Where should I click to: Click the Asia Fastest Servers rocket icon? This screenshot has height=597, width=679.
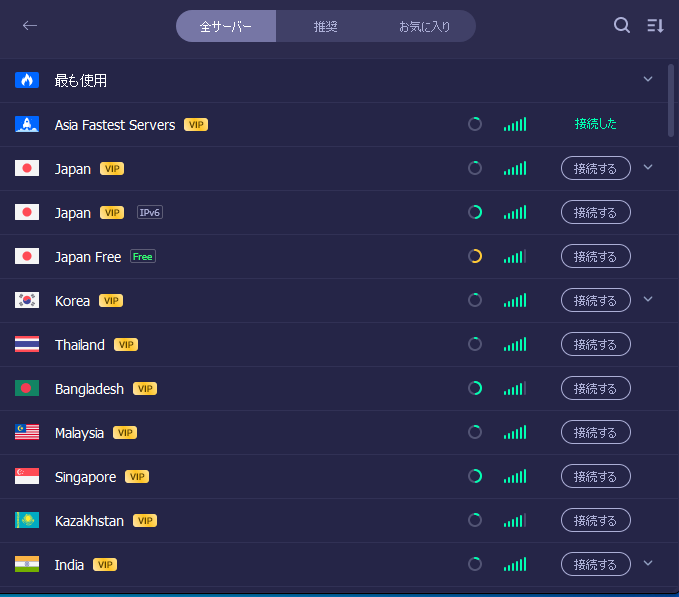coord(27,125)
